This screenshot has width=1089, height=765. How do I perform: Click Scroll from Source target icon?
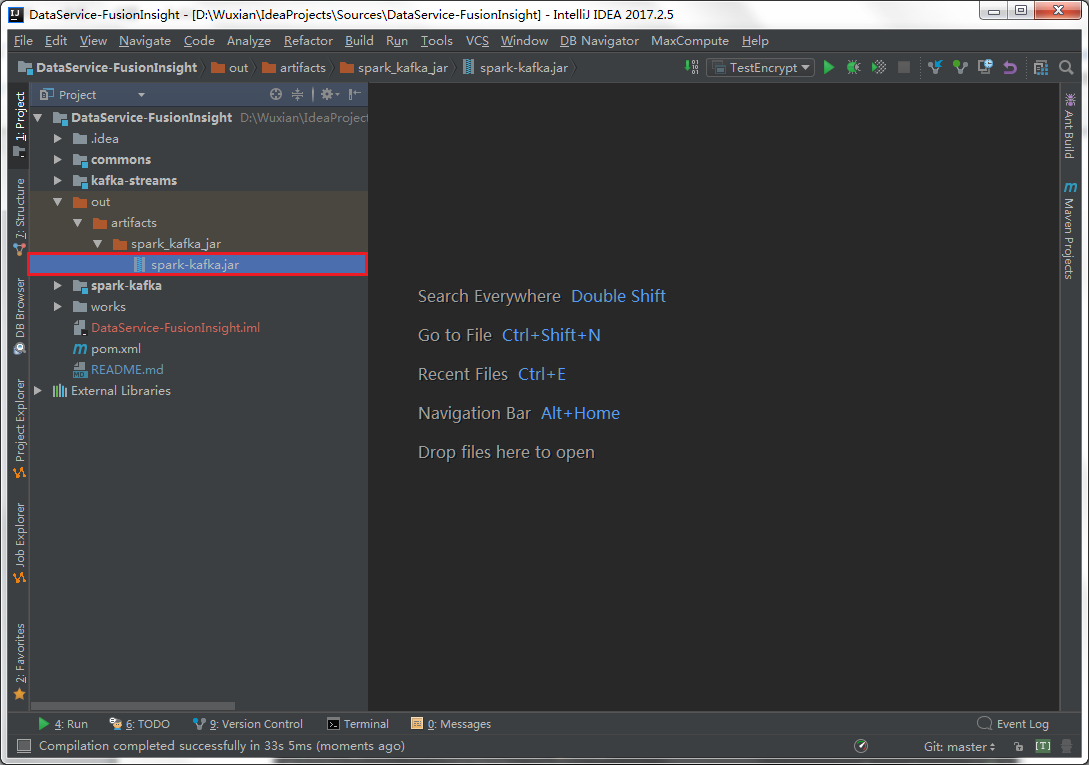pos(276,94)
